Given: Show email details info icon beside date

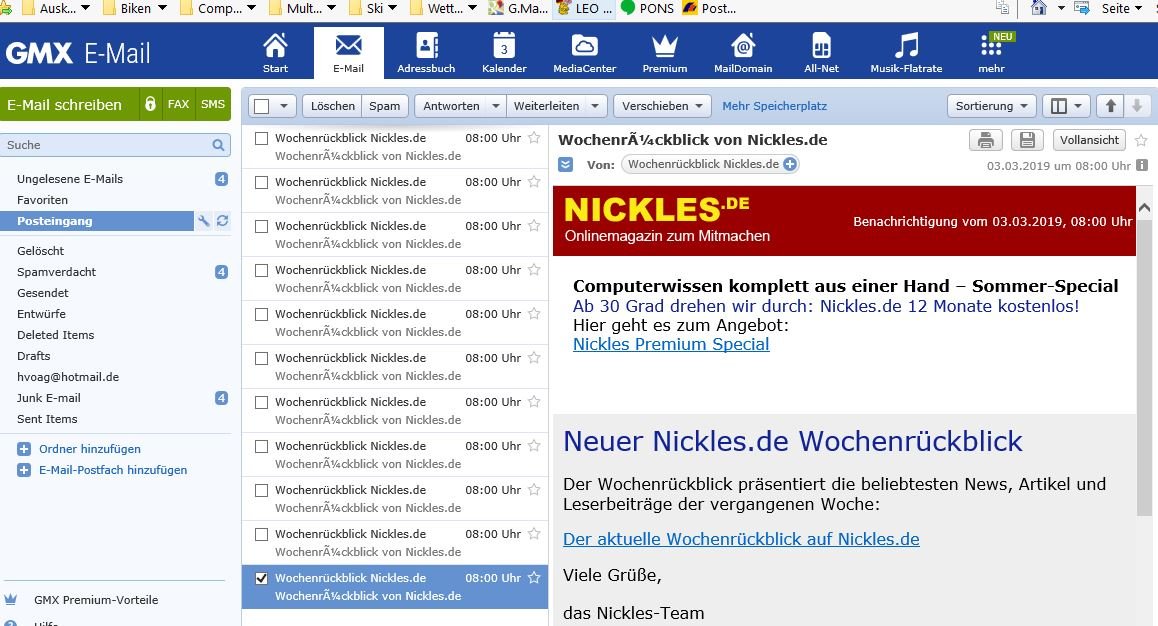Looking at the screenshot, I should coord(1142,165).
